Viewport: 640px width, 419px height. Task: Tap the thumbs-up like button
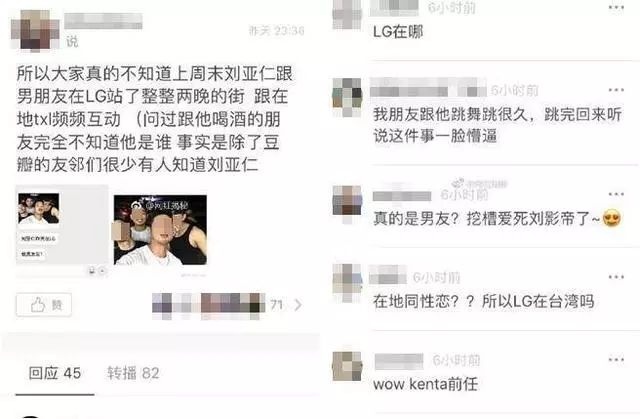tap(44, 304)
